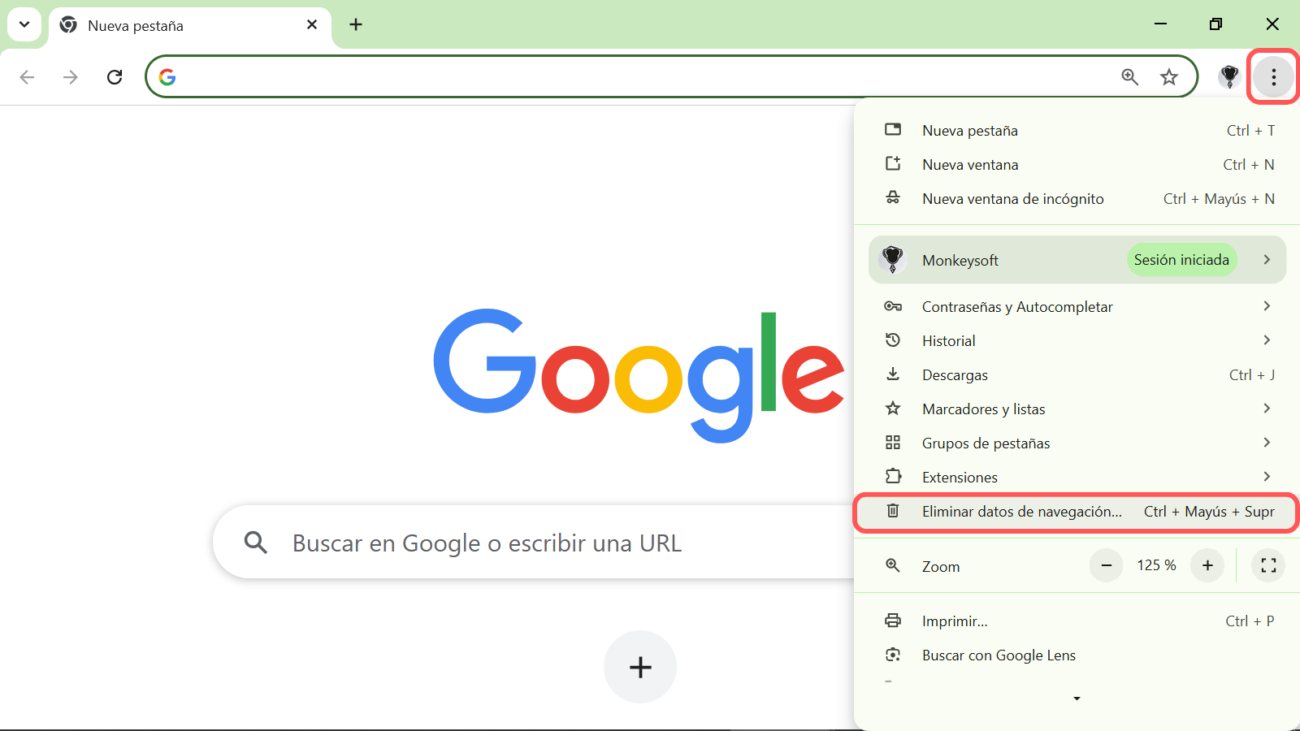Screen dimensions: 1300x731
Task: Go forward with the right arrow button
Action: coord(70,77)
